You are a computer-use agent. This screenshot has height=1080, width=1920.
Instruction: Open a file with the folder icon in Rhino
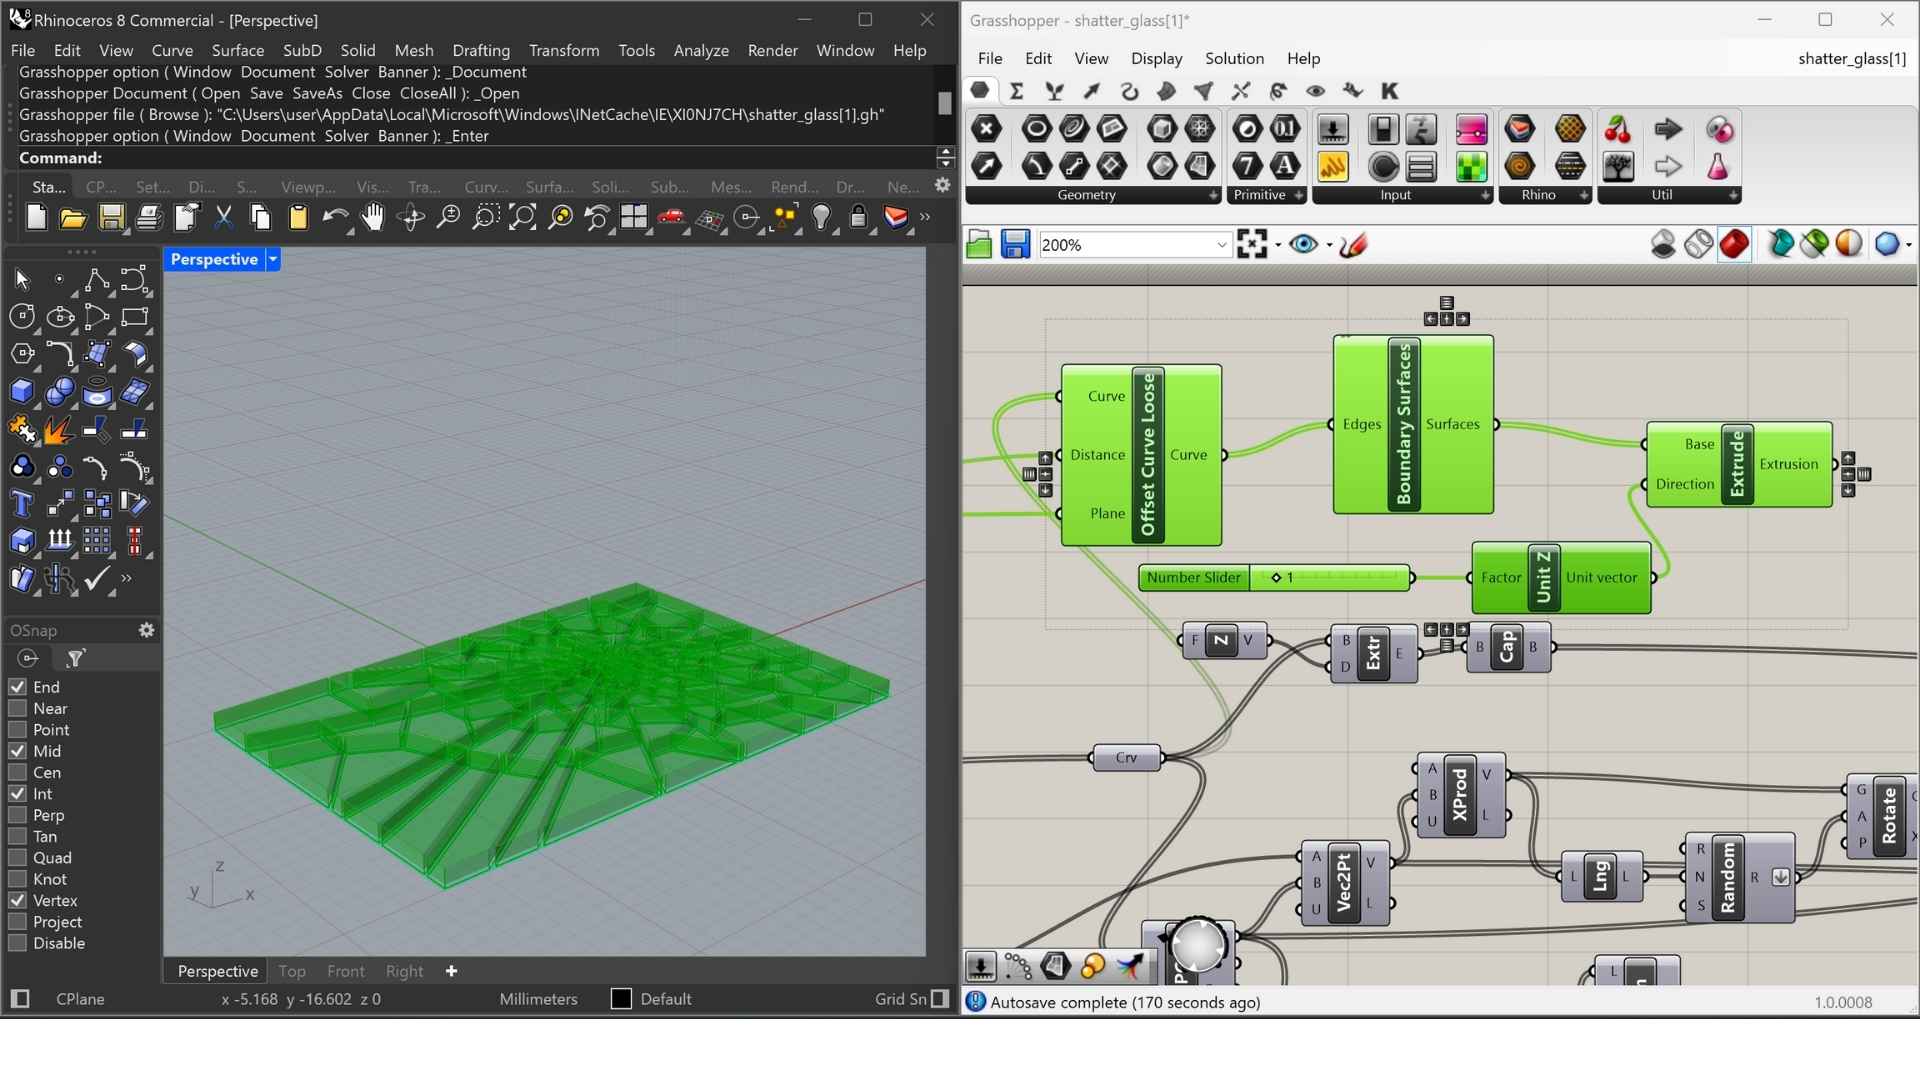tap(73, 218)
